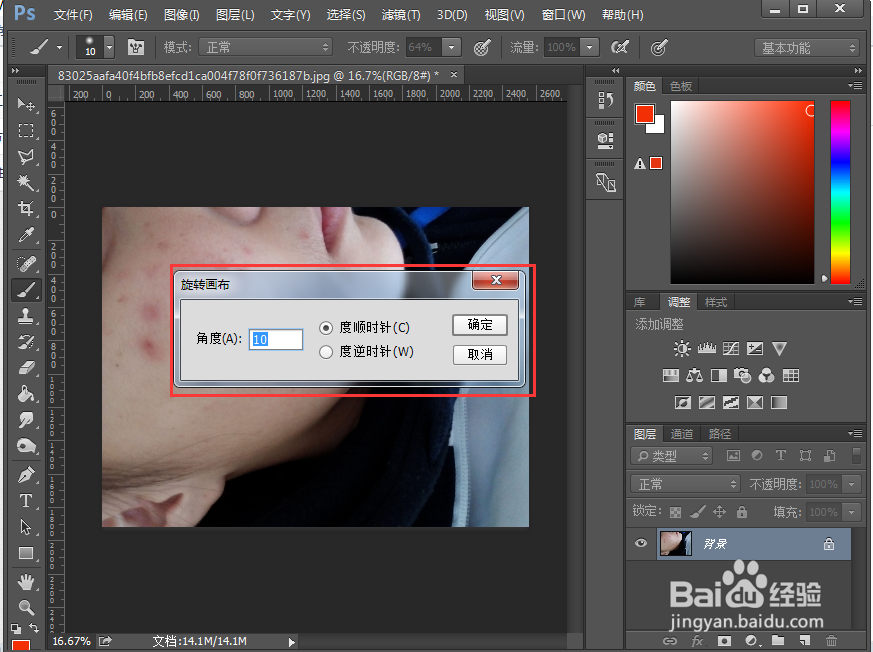873x652 pixels.
Task: Toggle lock position icon
Action: (x=719, y=512)
